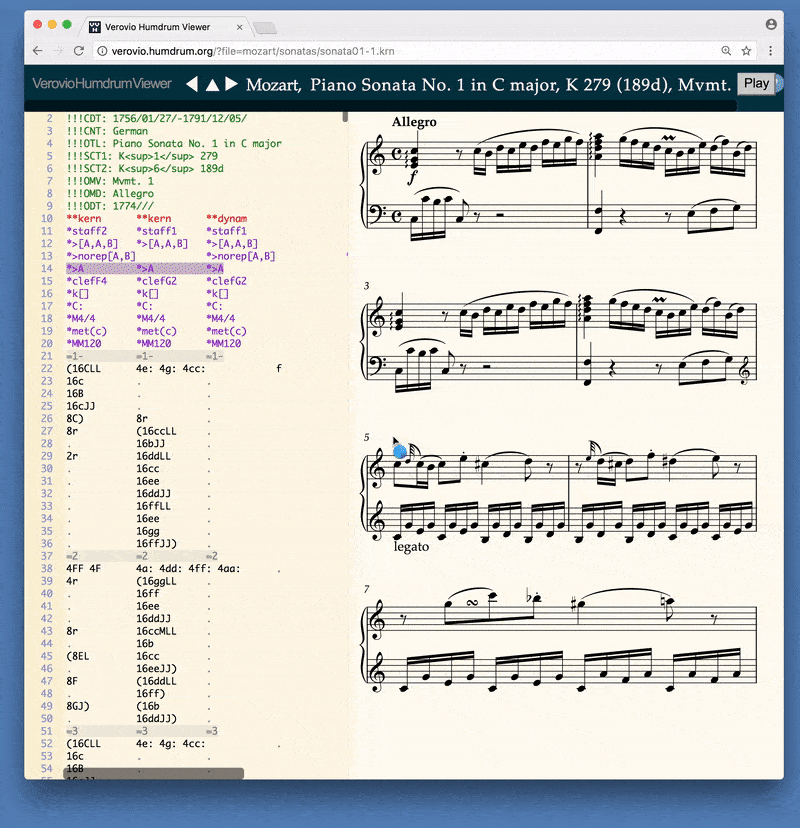800x828 pixels.
Task: Click the '*staff2' token in the editor
Action: [87, 231]
